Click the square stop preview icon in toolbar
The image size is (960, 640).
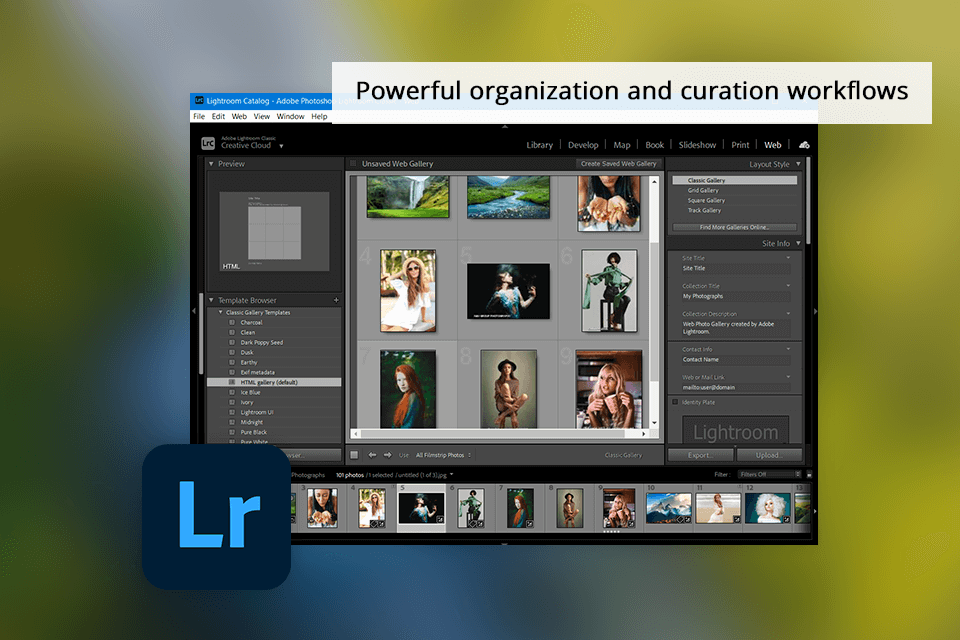pos(354,455)
